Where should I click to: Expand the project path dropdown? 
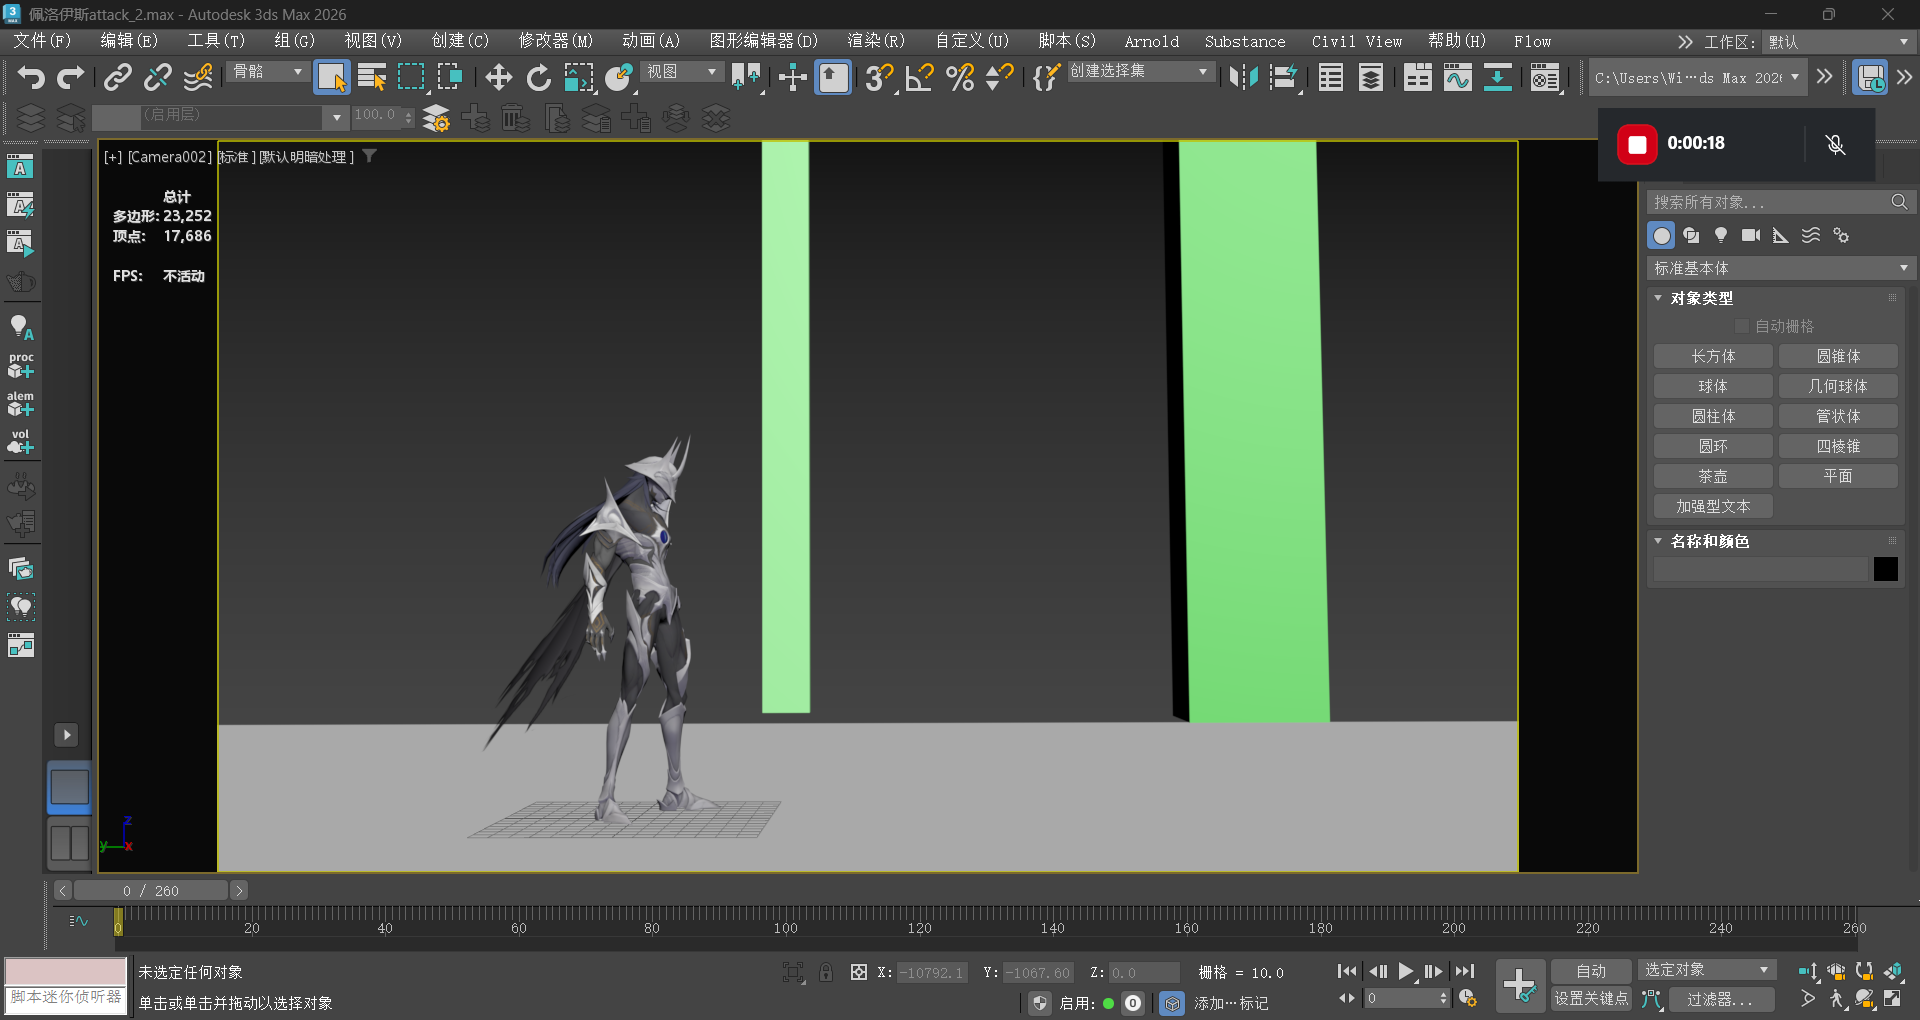click(x=1796, y=77)
